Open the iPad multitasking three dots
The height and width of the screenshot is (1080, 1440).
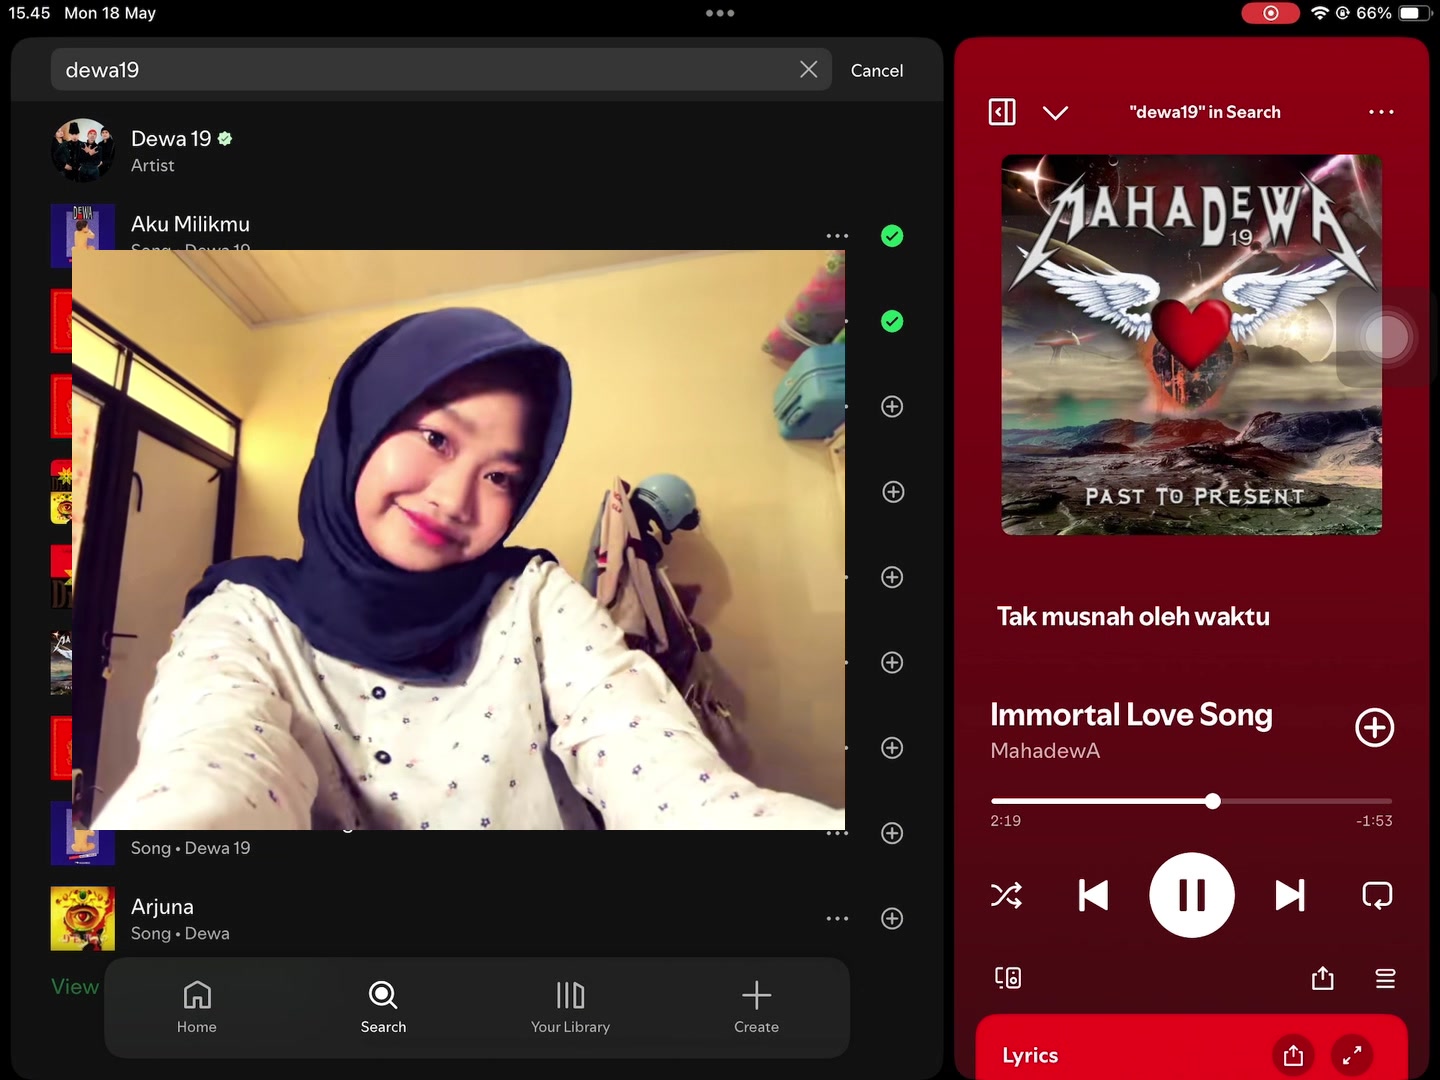click(720, 13)
